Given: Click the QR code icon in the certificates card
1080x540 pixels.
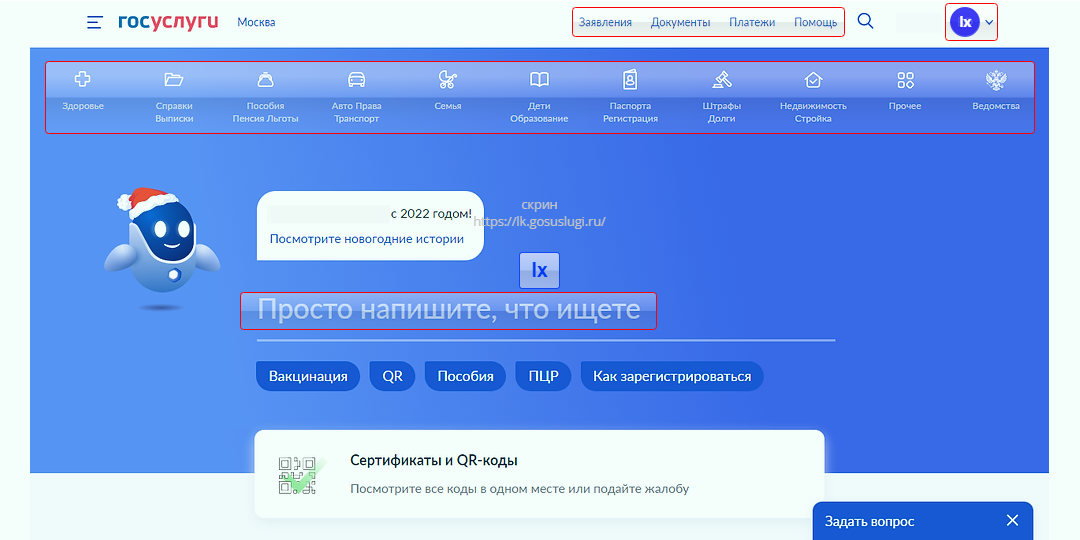Looking at the screenshot, I should [x=298, y=475].
